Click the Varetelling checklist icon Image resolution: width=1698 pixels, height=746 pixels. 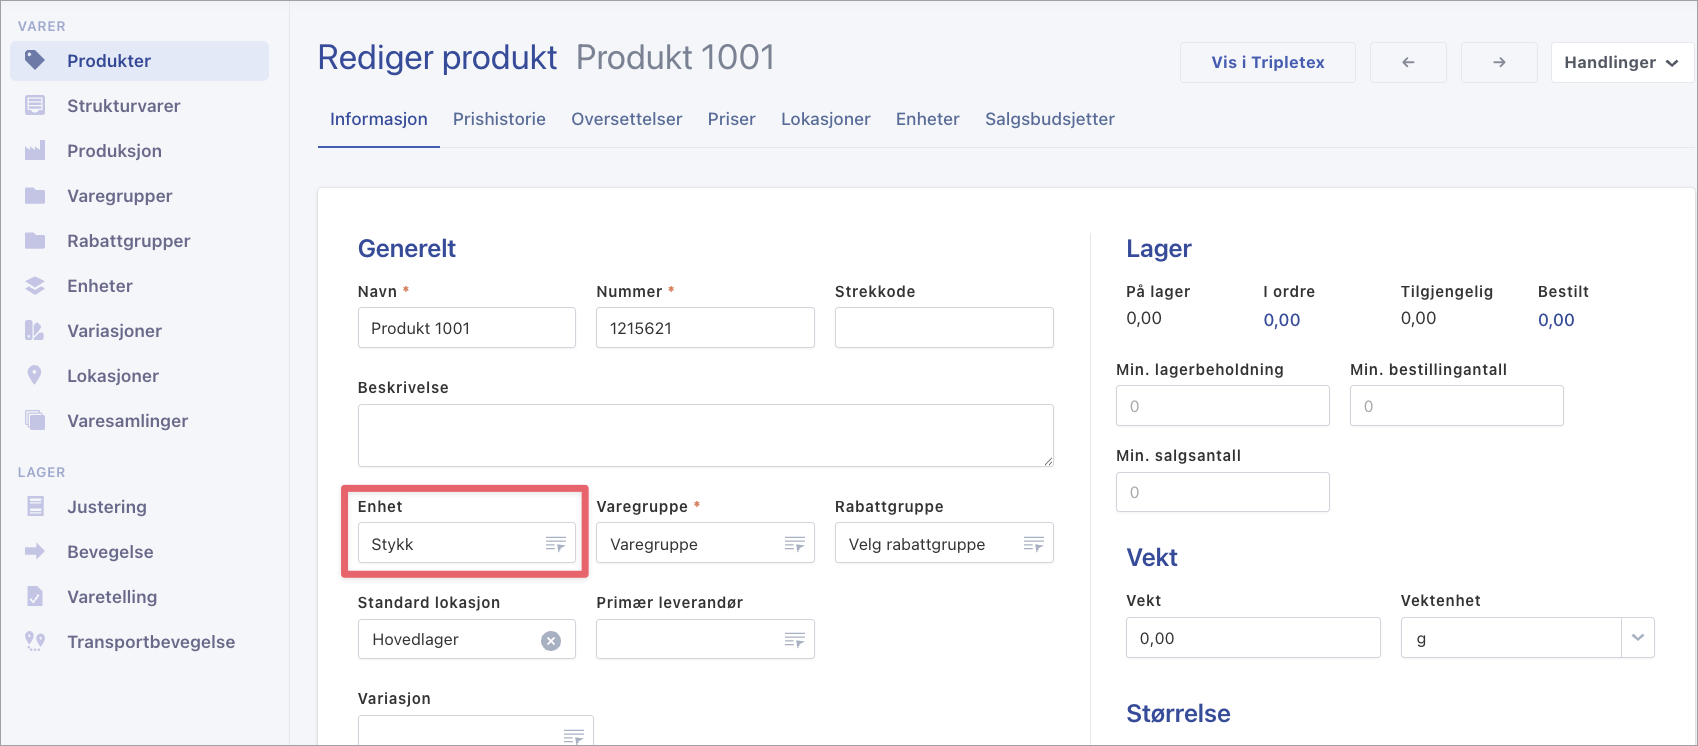(x=35, y=597)
